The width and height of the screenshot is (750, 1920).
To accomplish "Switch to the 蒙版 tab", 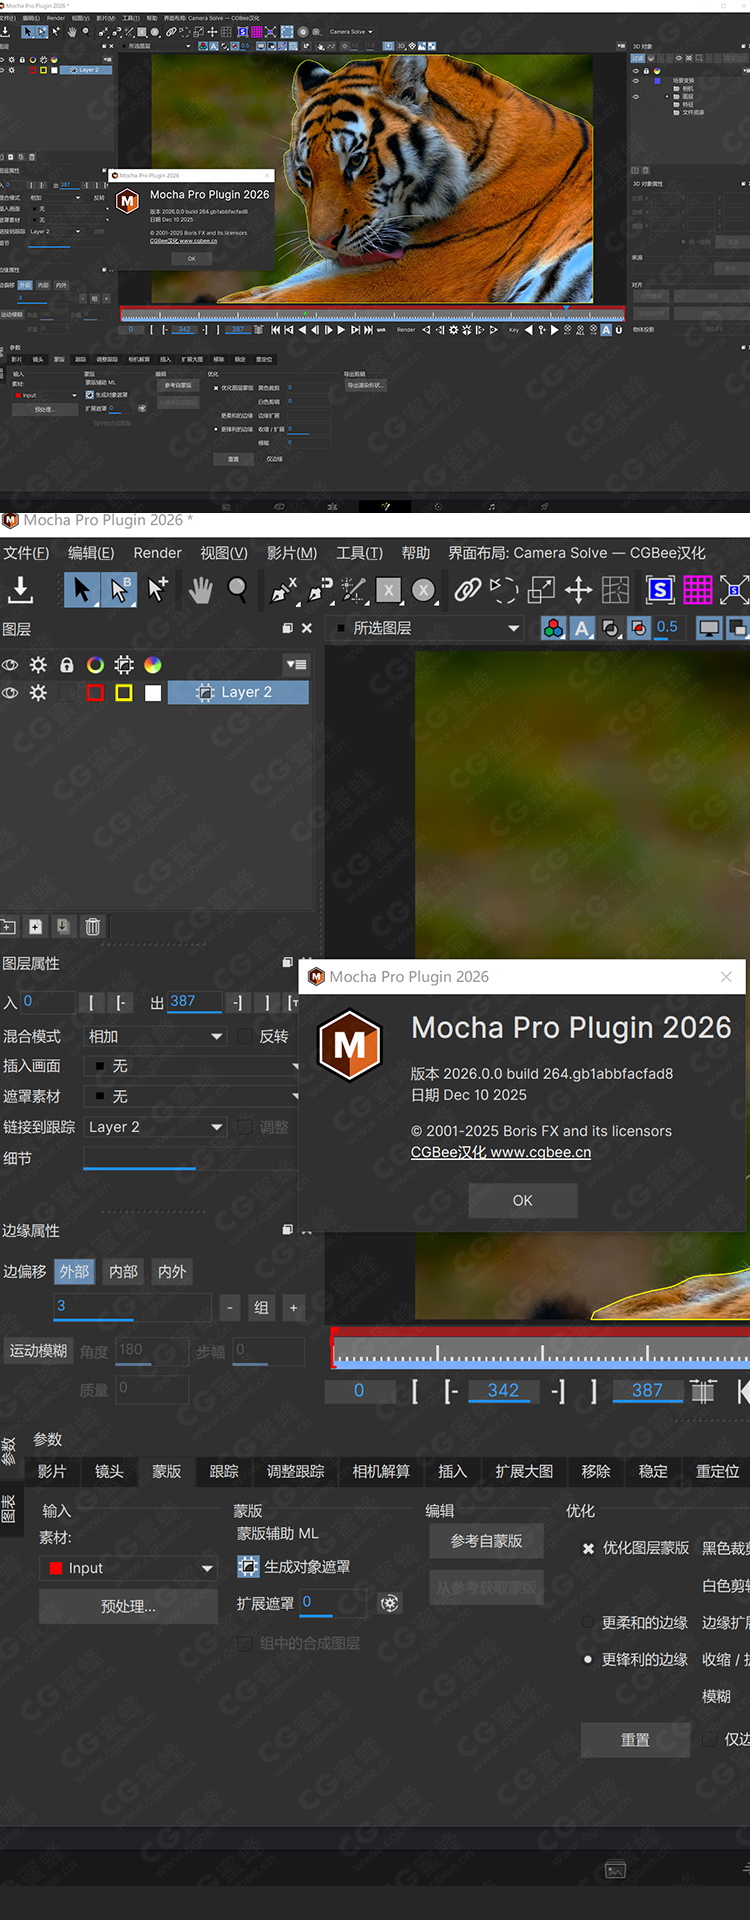I will click(x=166, y=1472).
